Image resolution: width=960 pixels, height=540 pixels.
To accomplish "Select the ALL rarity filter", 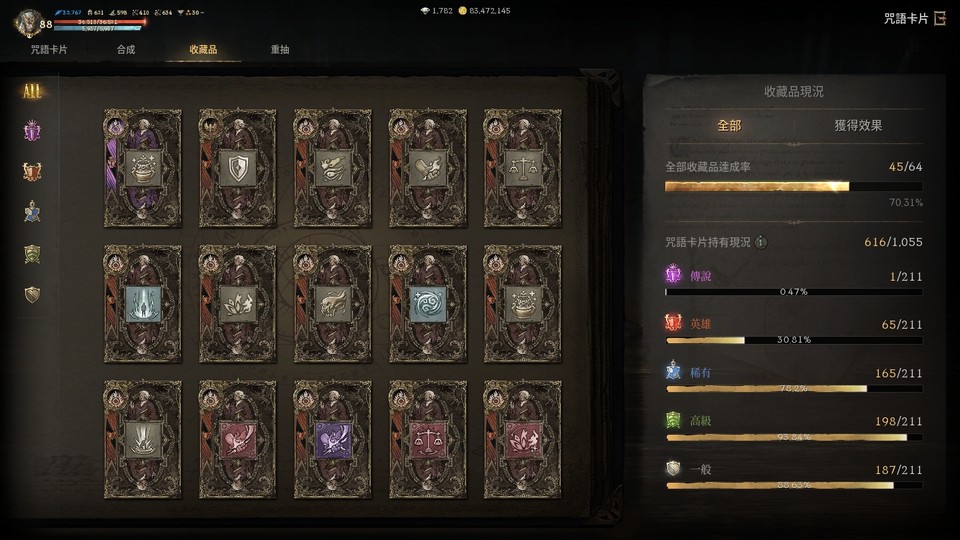I will tap(32, 92).
